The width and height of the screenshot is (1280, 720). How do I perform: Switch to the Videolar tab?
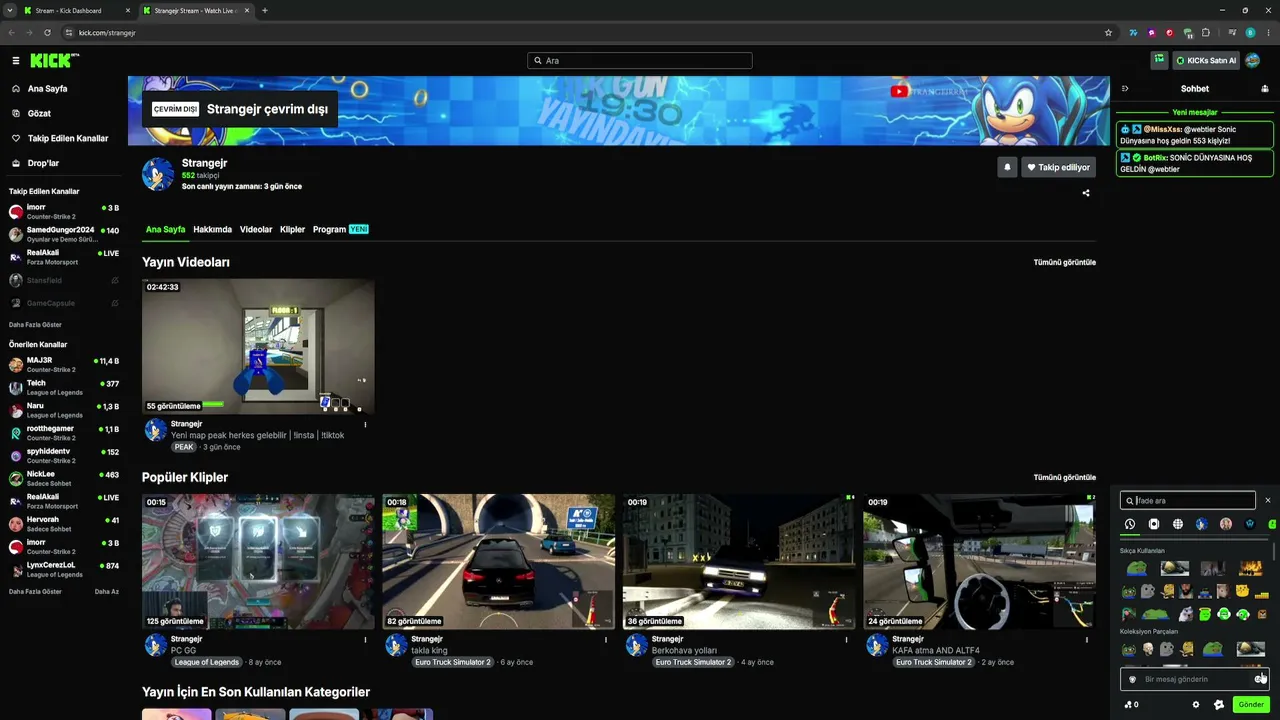click(256, 229)
